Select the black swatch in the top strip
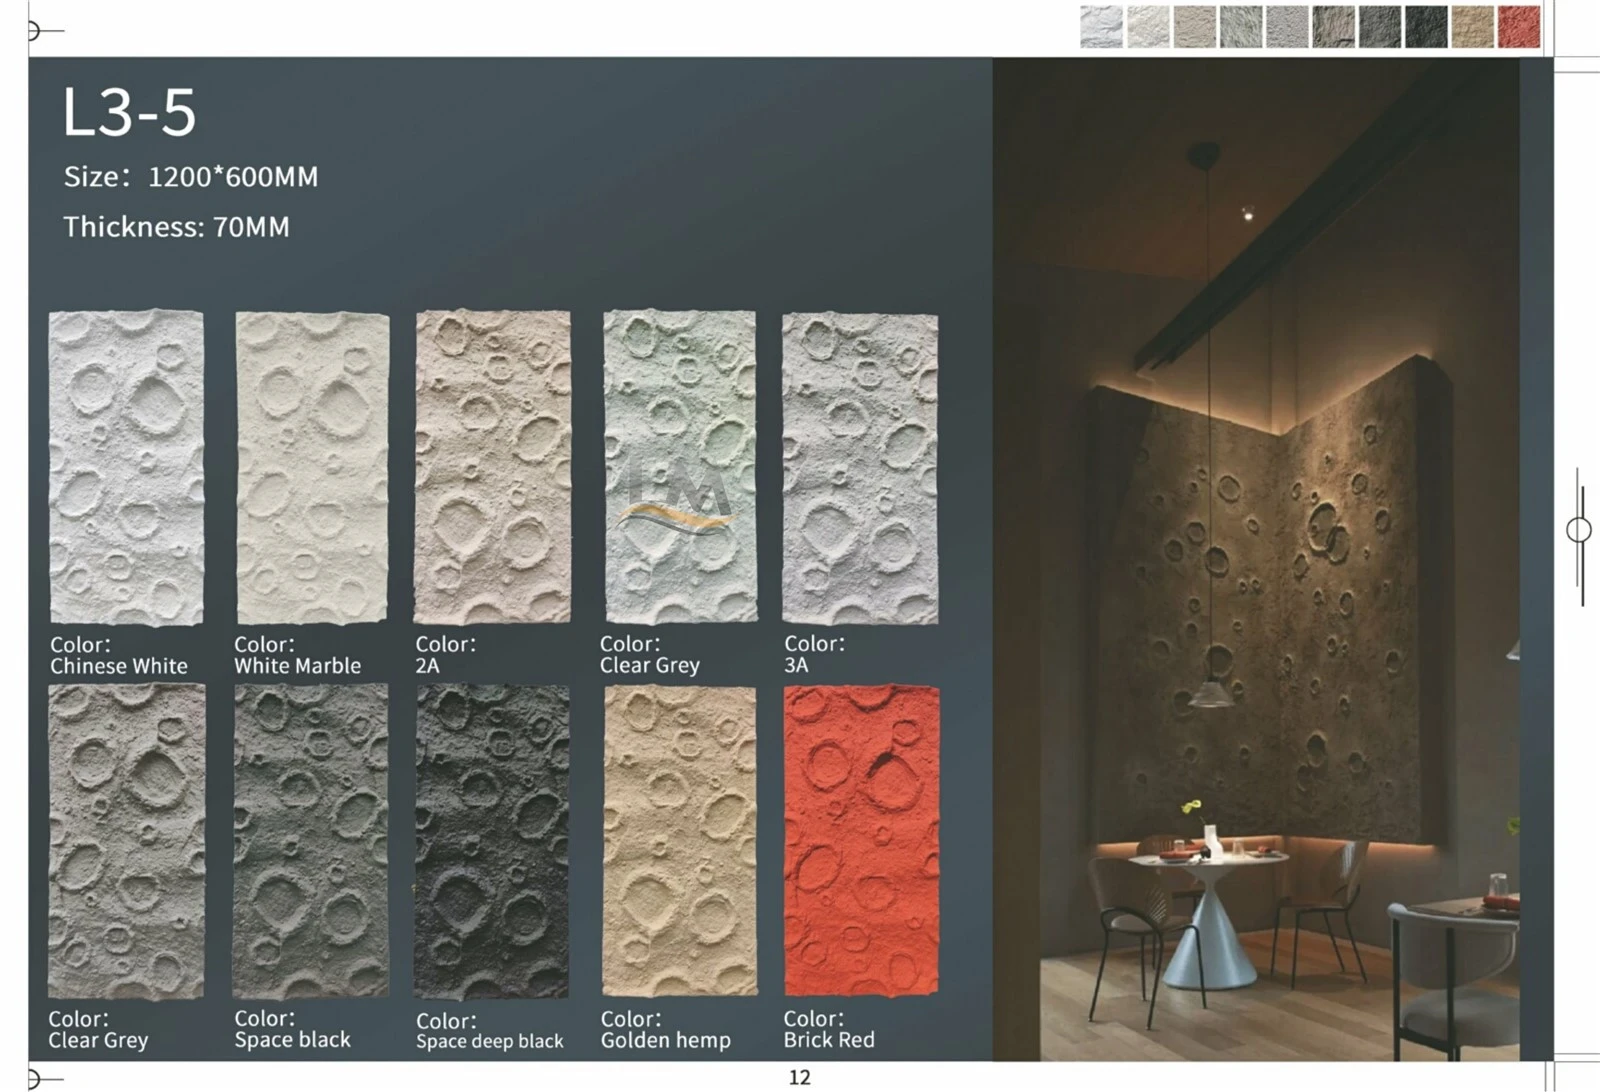The height and width of the screenshot is (1092, 1600). tap(1426, 27)
